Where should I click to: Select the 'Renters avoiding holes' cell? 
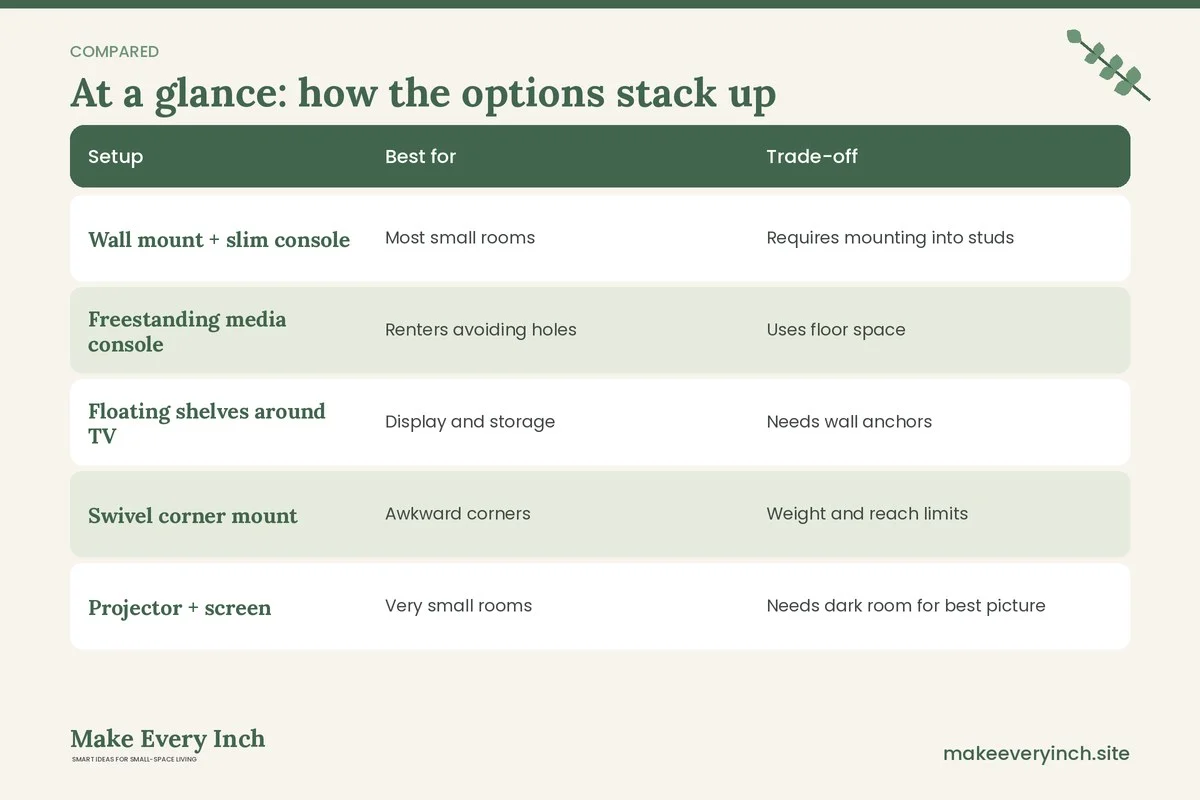click(481, 330)
